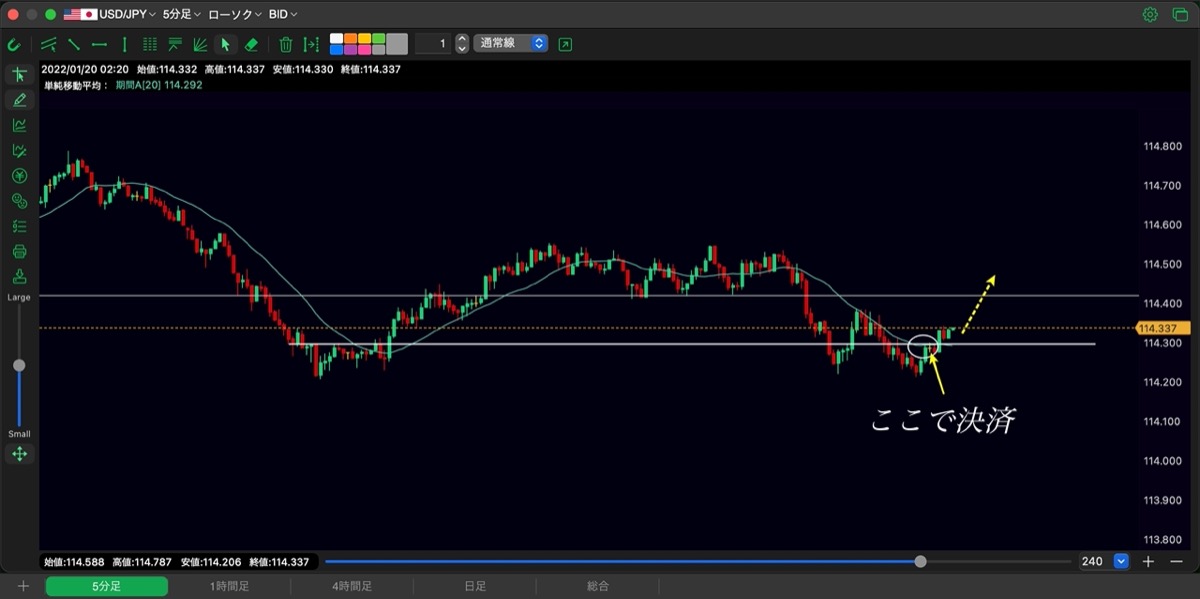The image size is (1200, 599).
Task: Choose the Fibonacci retracement grid tool
Action: coord(150,44)
